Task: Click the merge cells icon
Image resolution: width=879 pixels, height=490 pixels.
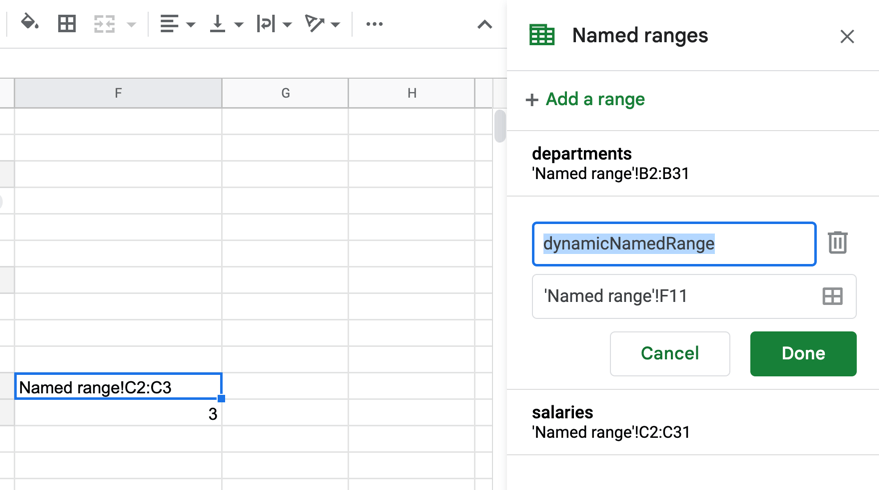Action: point(104,24)
